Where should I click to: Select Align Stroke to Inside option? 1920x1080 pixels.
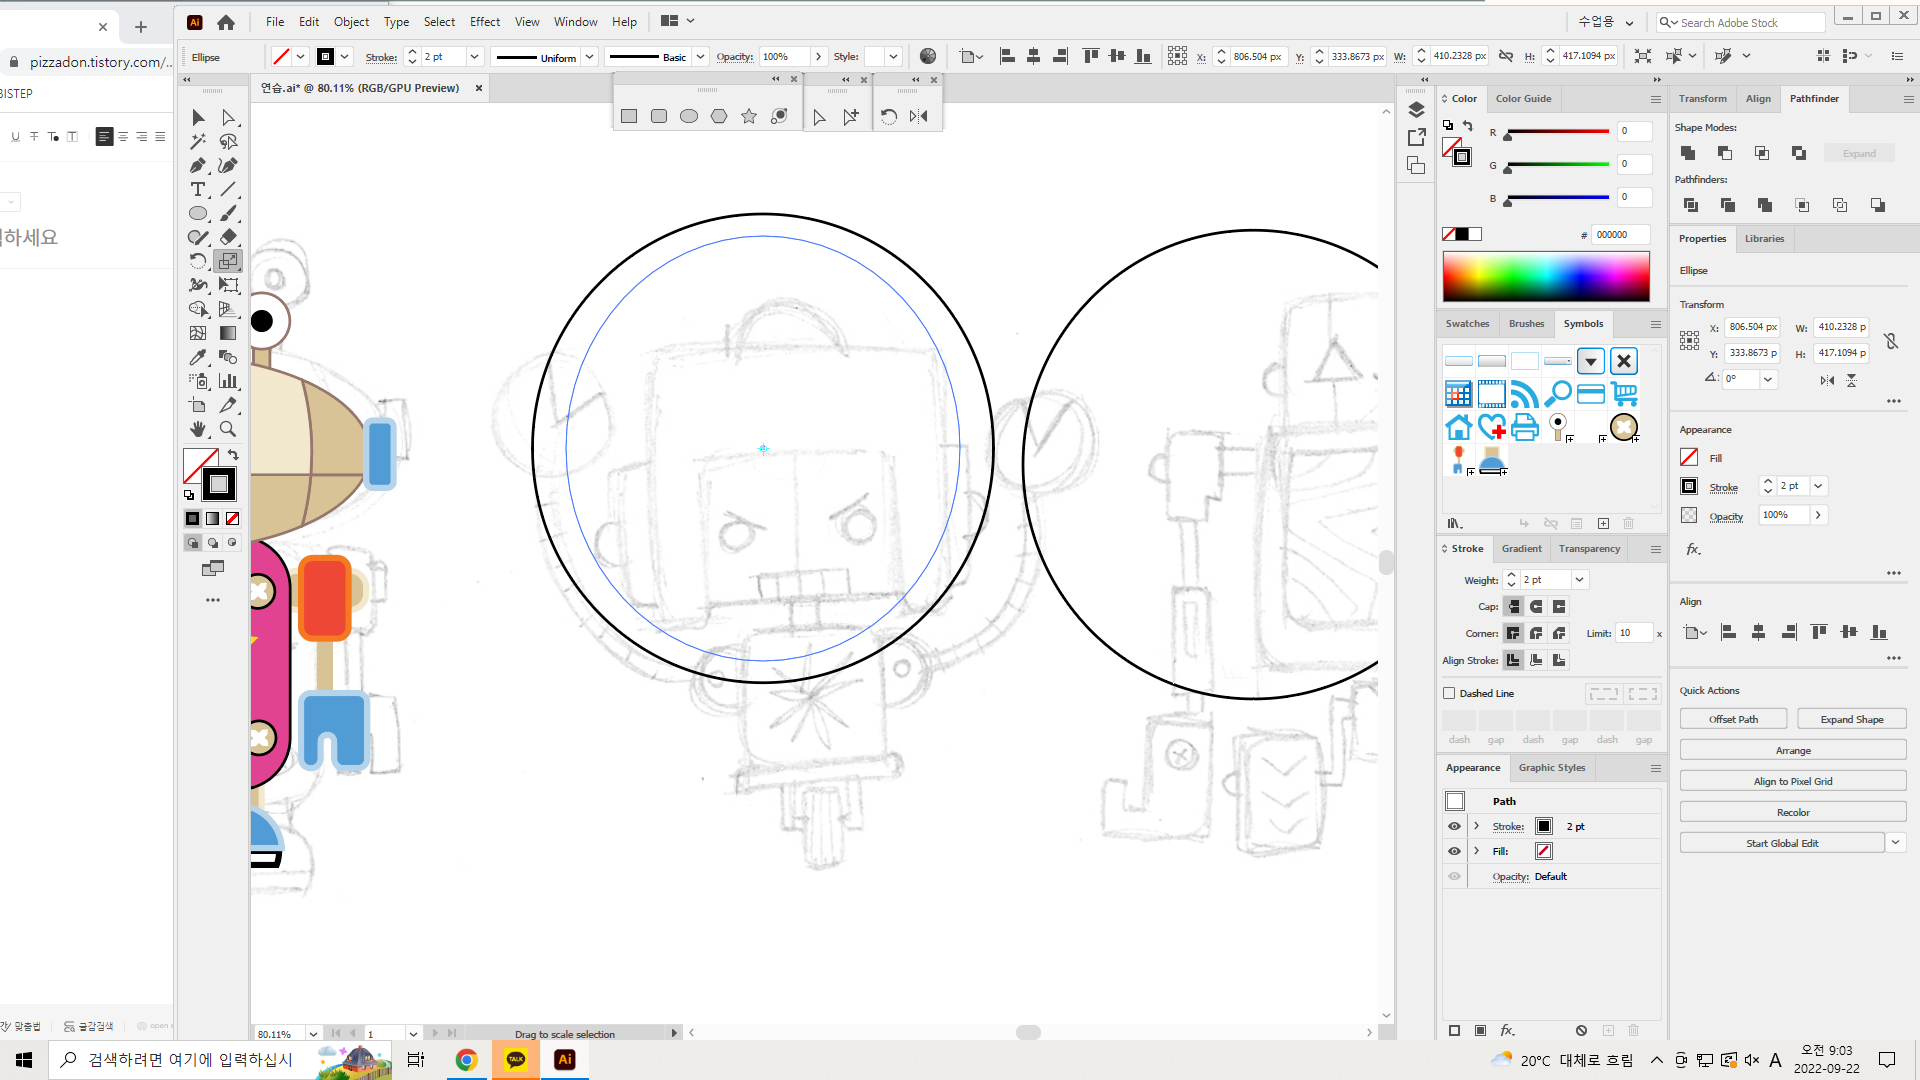click(x=1536, y=660)
